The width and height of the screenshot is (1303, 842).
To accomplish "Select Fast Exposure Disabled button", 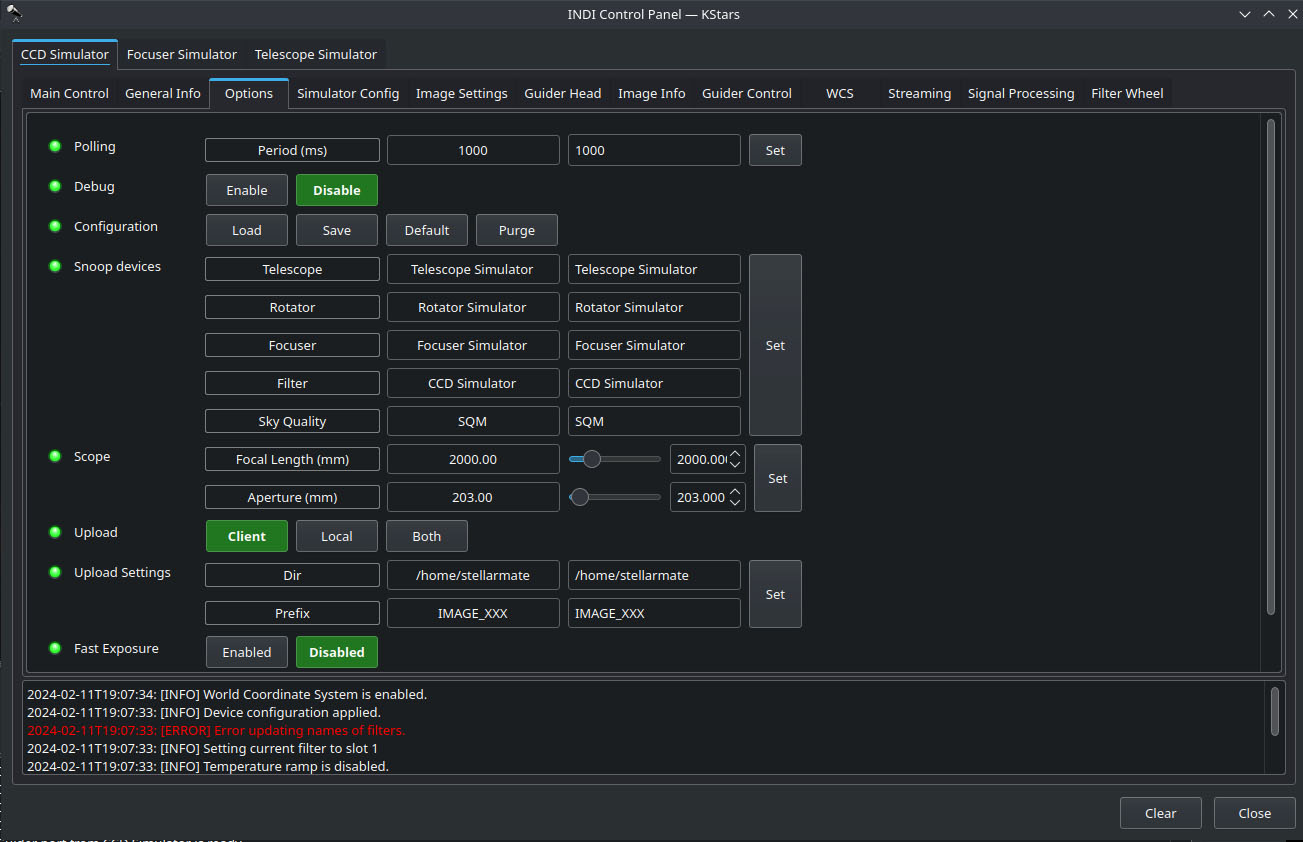I will 337,652.
